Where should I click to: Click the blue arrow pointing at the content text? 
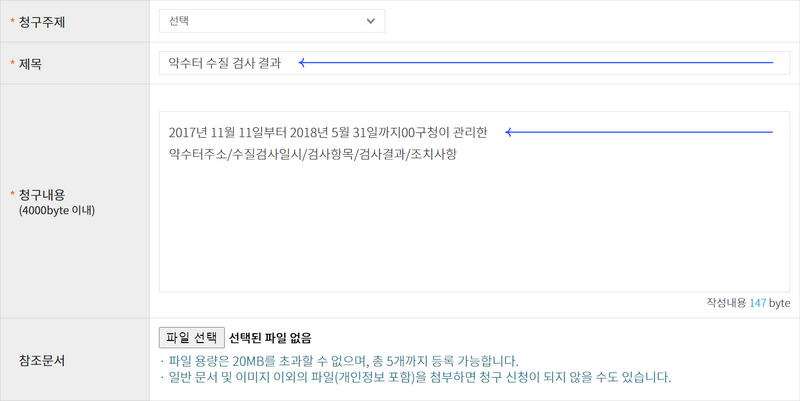pyautogui.click(x=639, y=132)
